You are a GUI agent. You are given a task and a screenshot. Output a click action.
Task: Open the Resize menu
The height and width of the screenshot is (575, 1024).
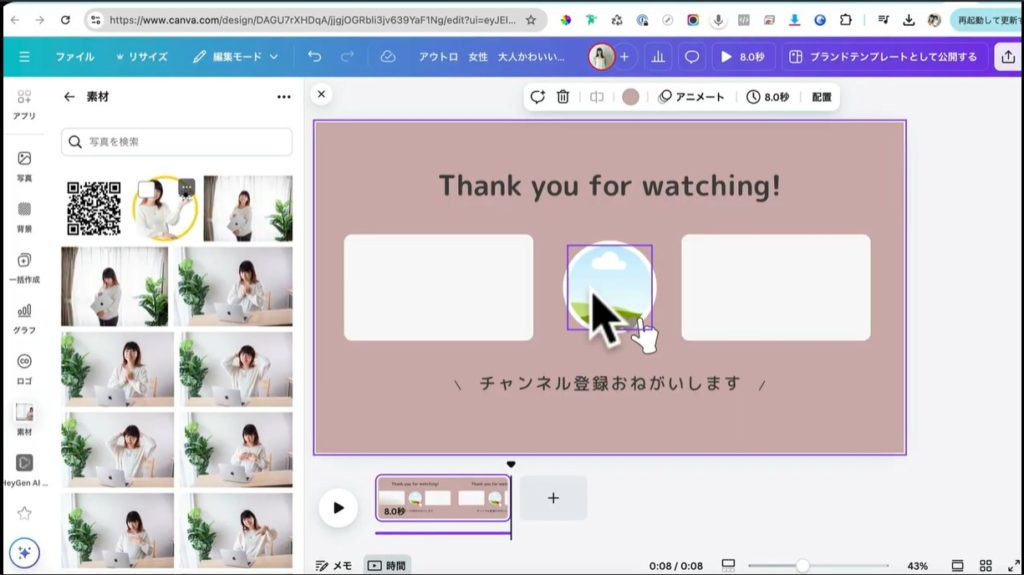tap(141, 57)
